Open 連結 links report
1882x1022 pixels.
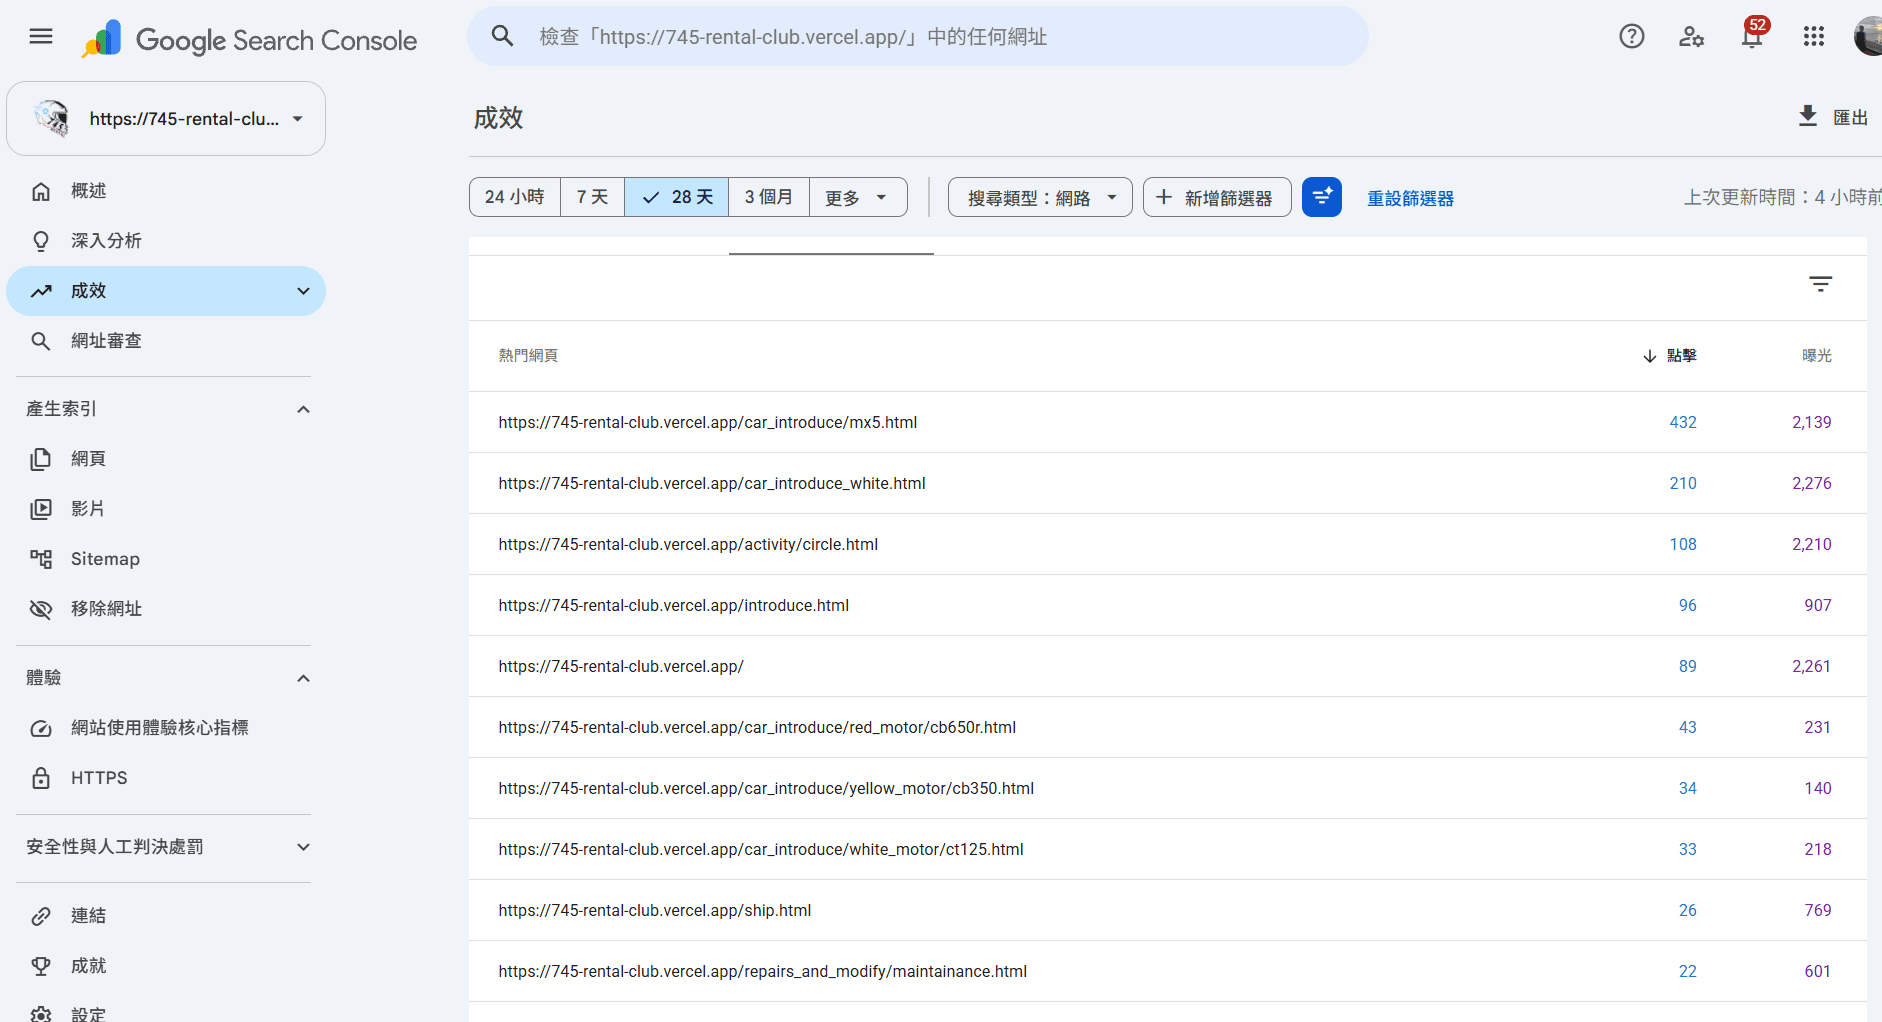click(x=166, y=916)
